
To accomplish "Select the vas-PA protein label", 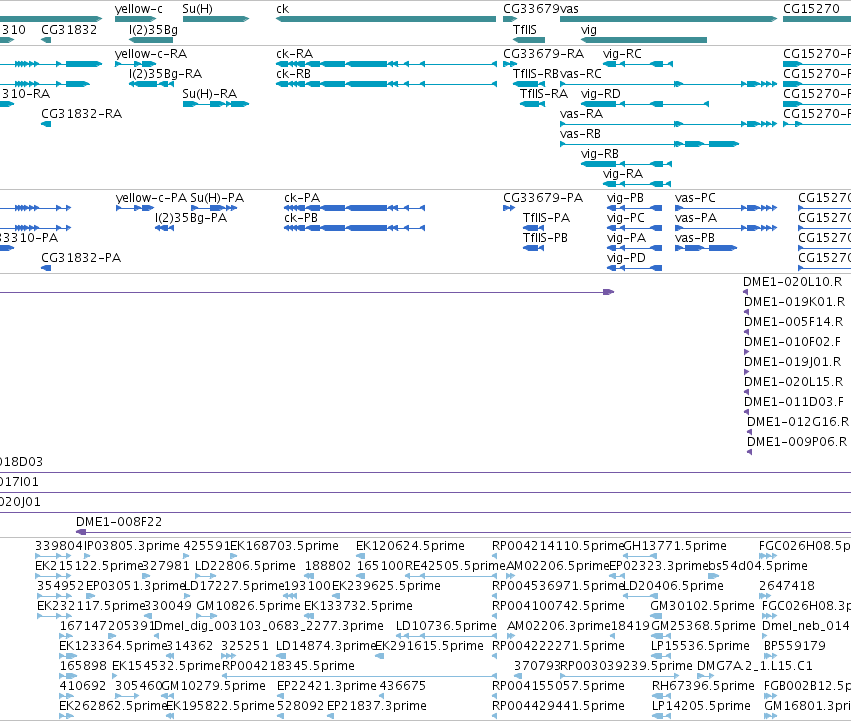I will click(x=696, y=218).
